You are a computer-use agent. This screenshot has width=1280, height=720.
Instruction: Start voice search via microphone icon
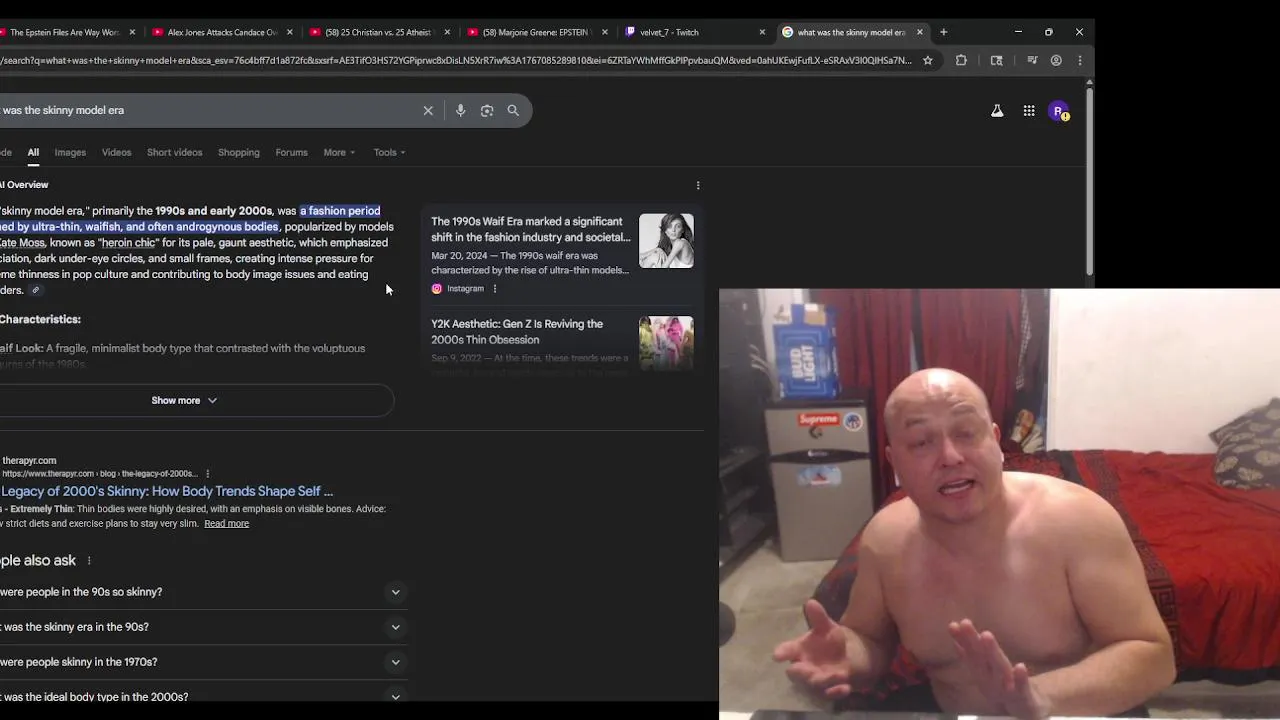(x=460, y=111)
